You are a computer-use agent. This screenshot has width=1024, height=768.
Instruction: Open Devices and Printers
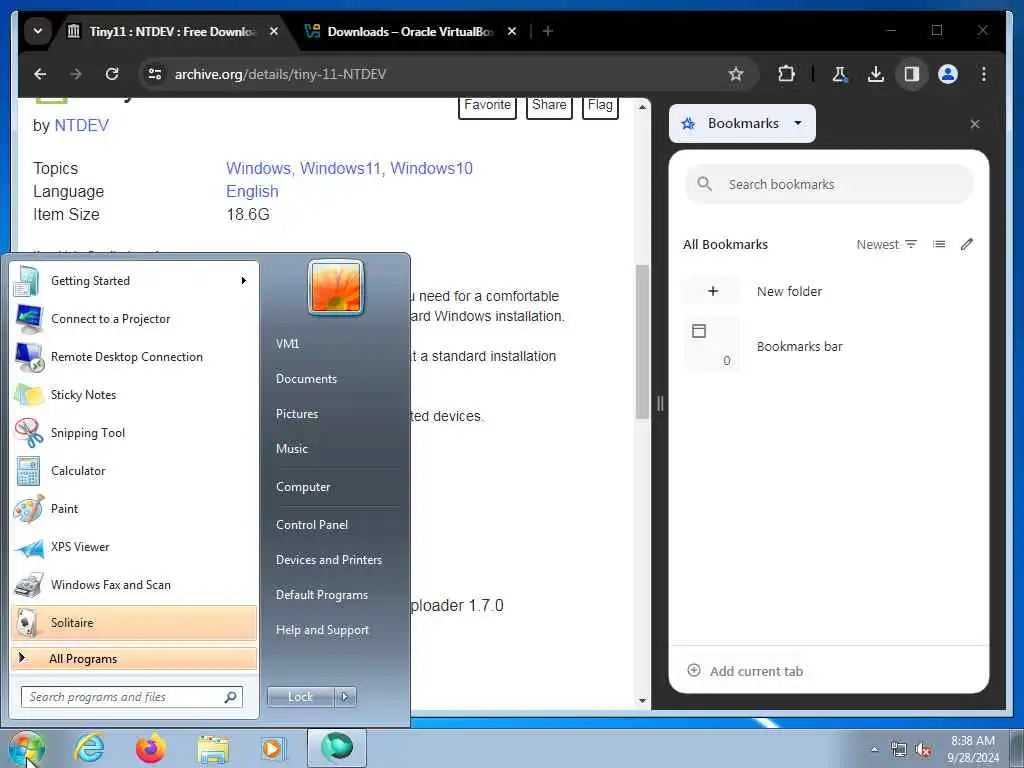coord(329,560)
